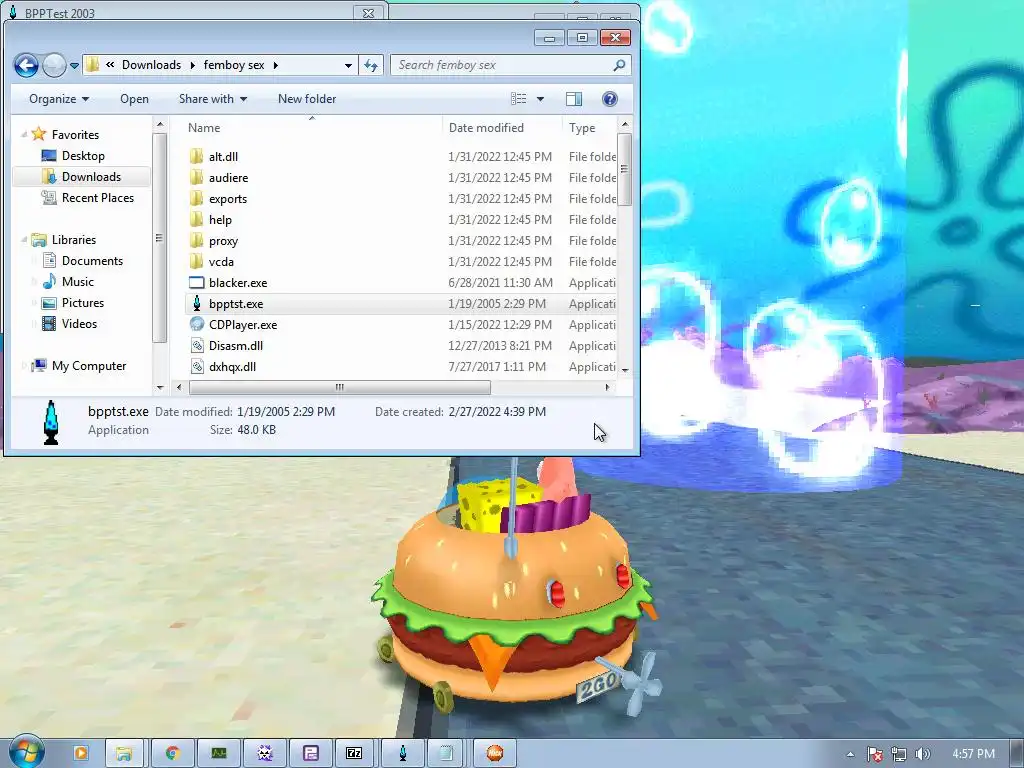Open the BPPTest lava lamp taskbar icon
The width and height of the screenshot is (1024, 768).
coord(402,754)
